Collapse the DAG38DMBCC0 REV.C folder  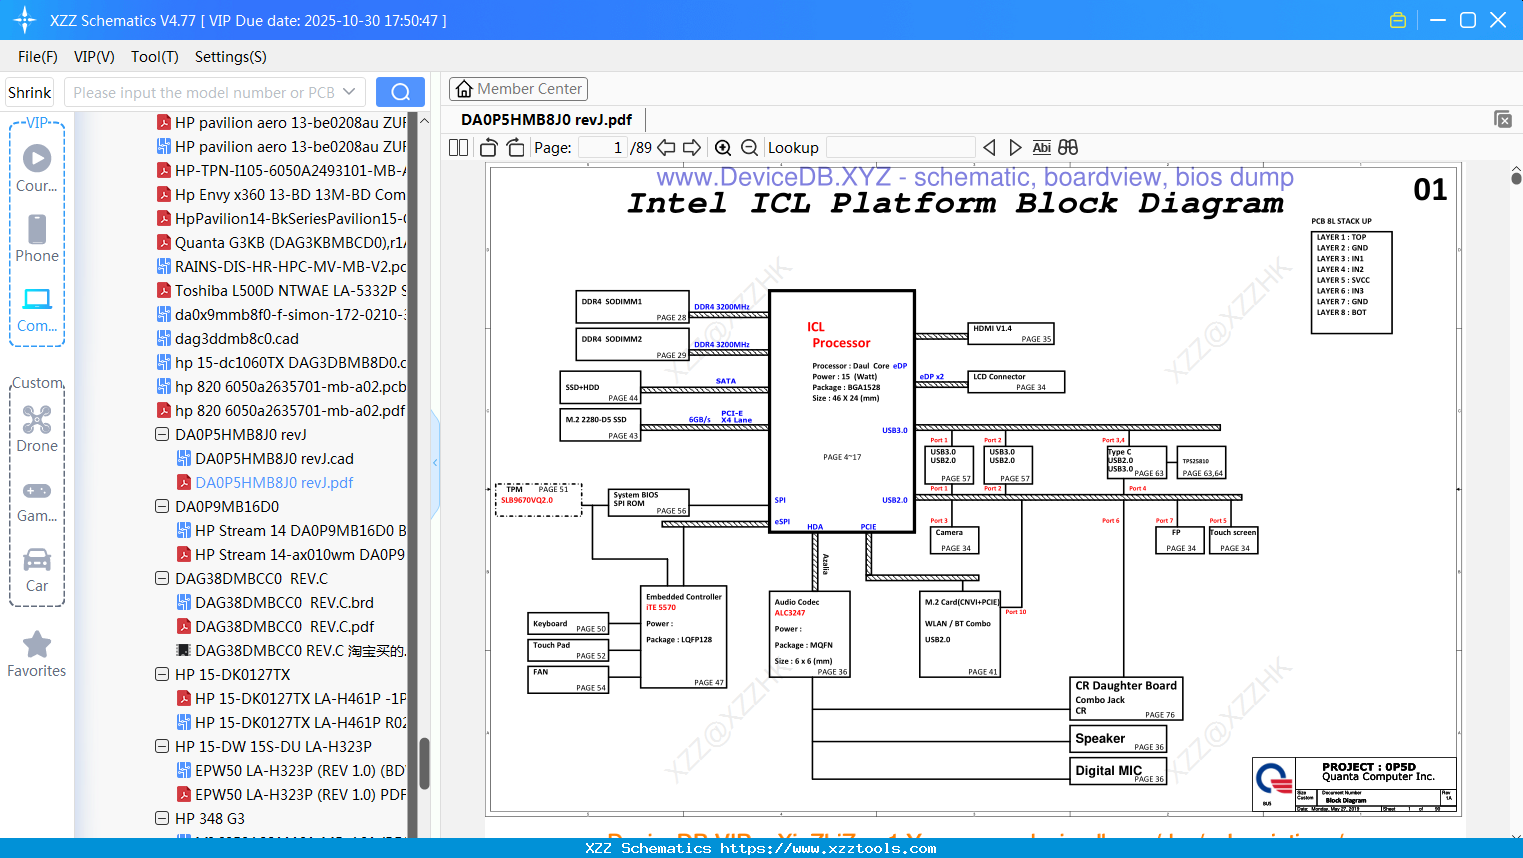pyautogui.click(x=162, y=579)
